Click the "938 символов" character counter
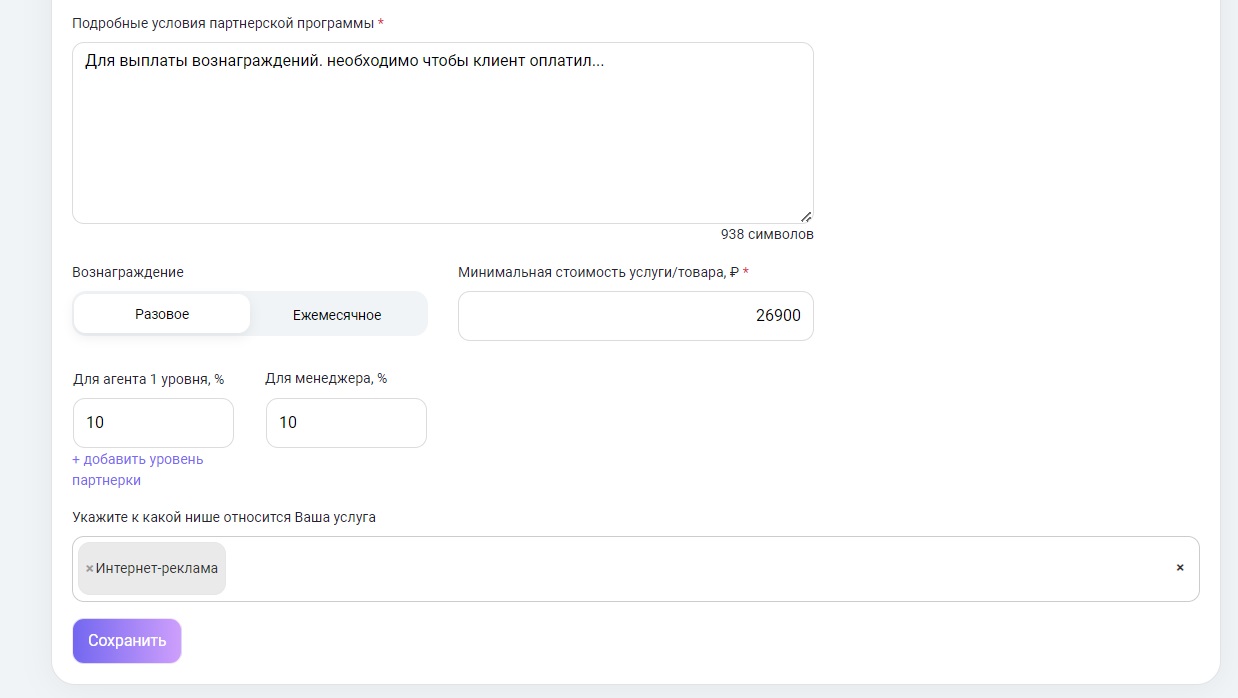Screen dimensions: 1238x698 (767, 234)
